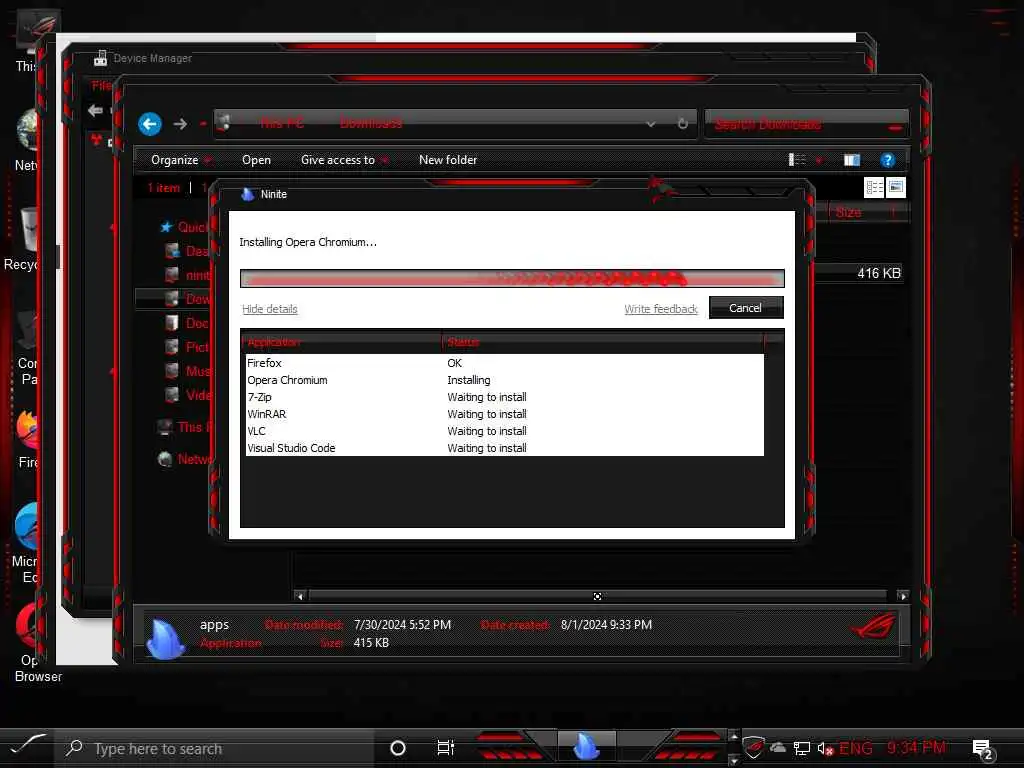Open Firefox desktop shortcut
1024x768 pixels.
(27, 439)
